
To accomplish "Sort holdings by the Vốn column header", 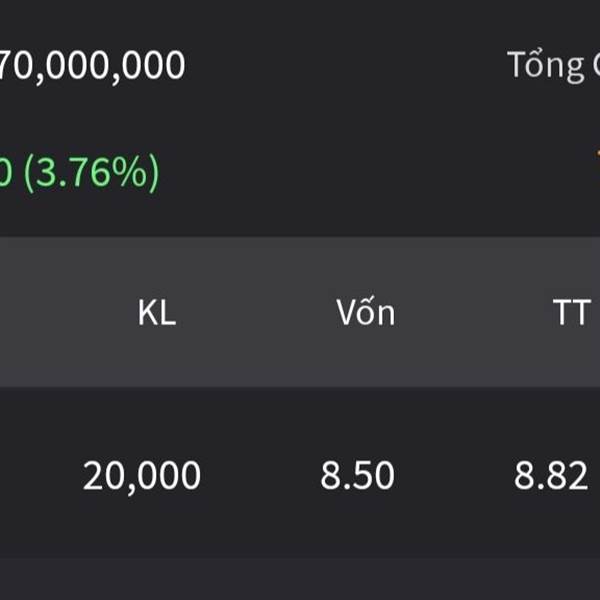I will 365,311.
